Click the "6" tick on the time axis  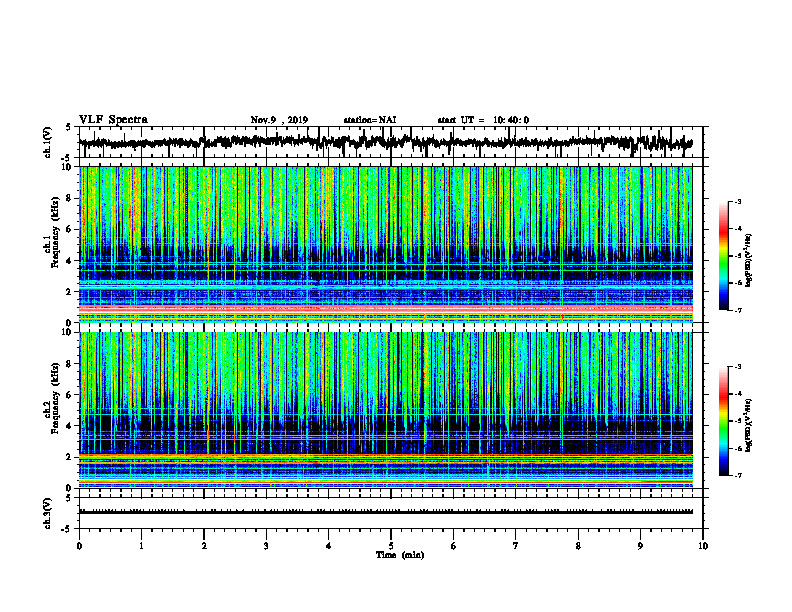point(454,546)
